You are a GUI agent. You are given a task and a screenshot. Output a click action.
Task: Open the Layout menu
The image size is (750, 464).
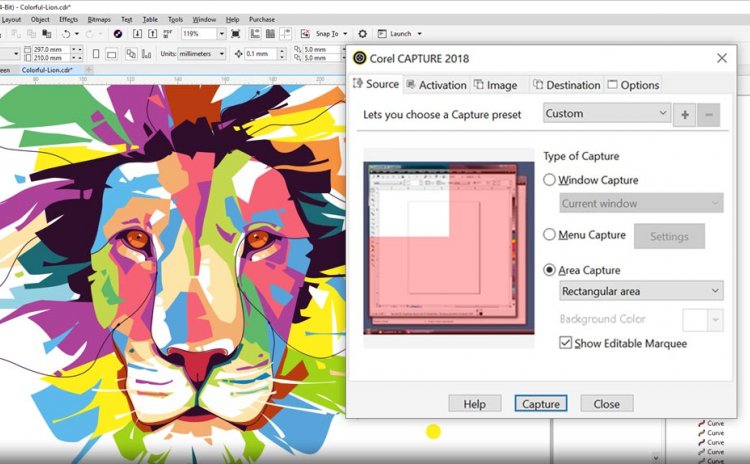11,20
